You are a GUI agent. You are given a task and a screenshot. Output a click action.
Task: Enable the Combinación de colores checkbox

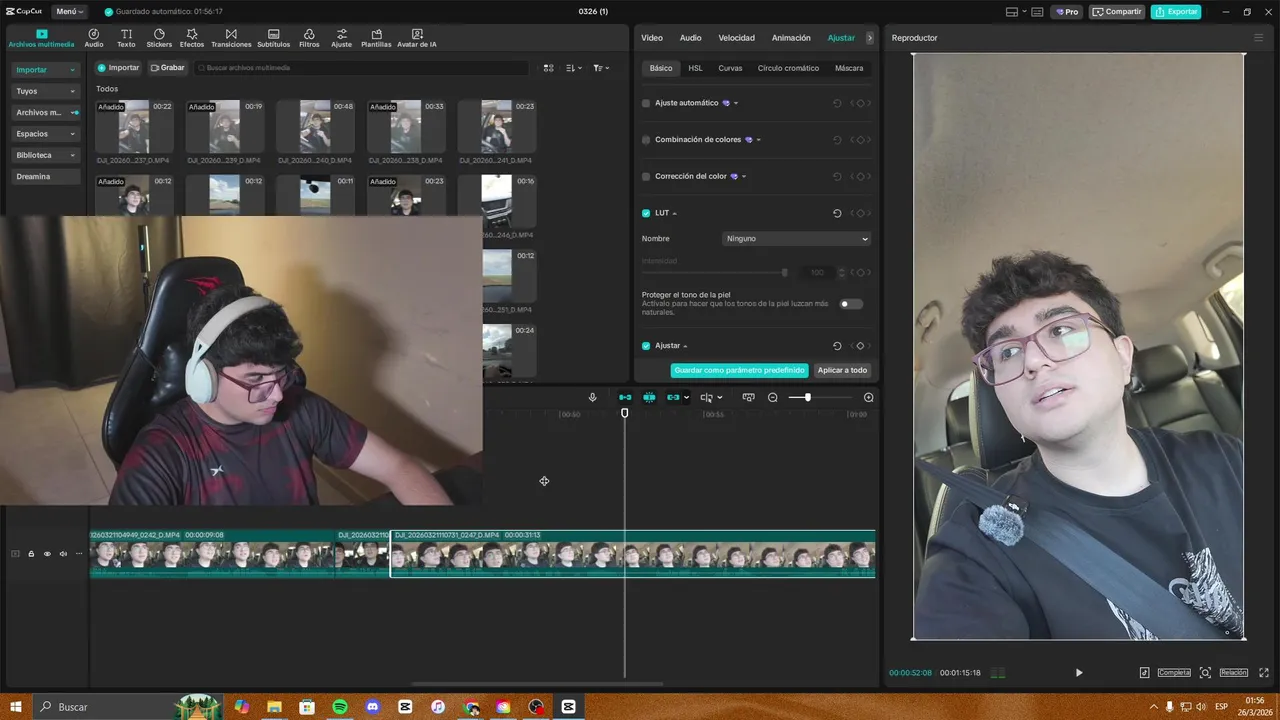click(x=646, y=140)
